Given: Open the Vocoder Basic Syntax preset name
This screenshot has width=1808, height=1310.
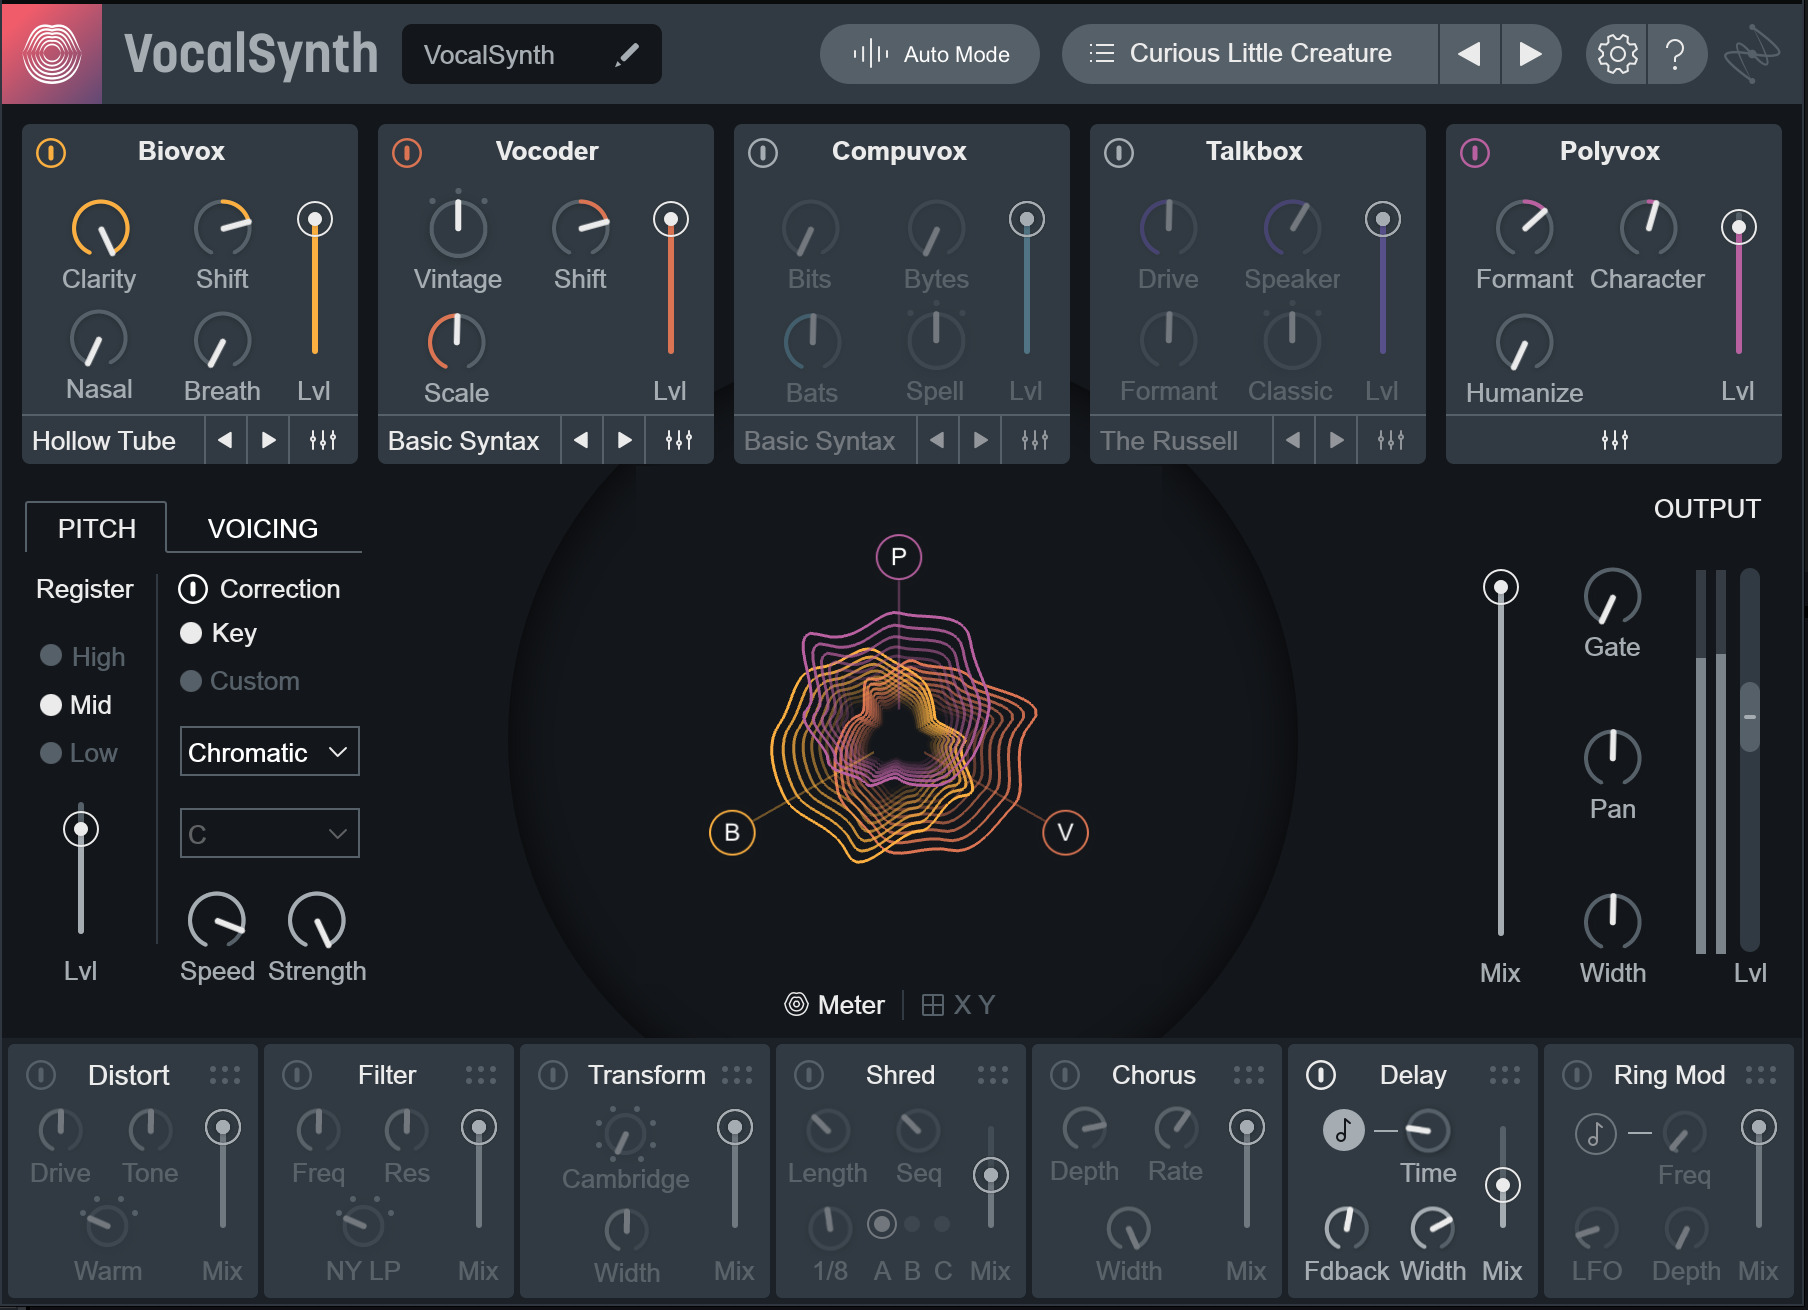Looking at the screenshot, I should (468, 440).
